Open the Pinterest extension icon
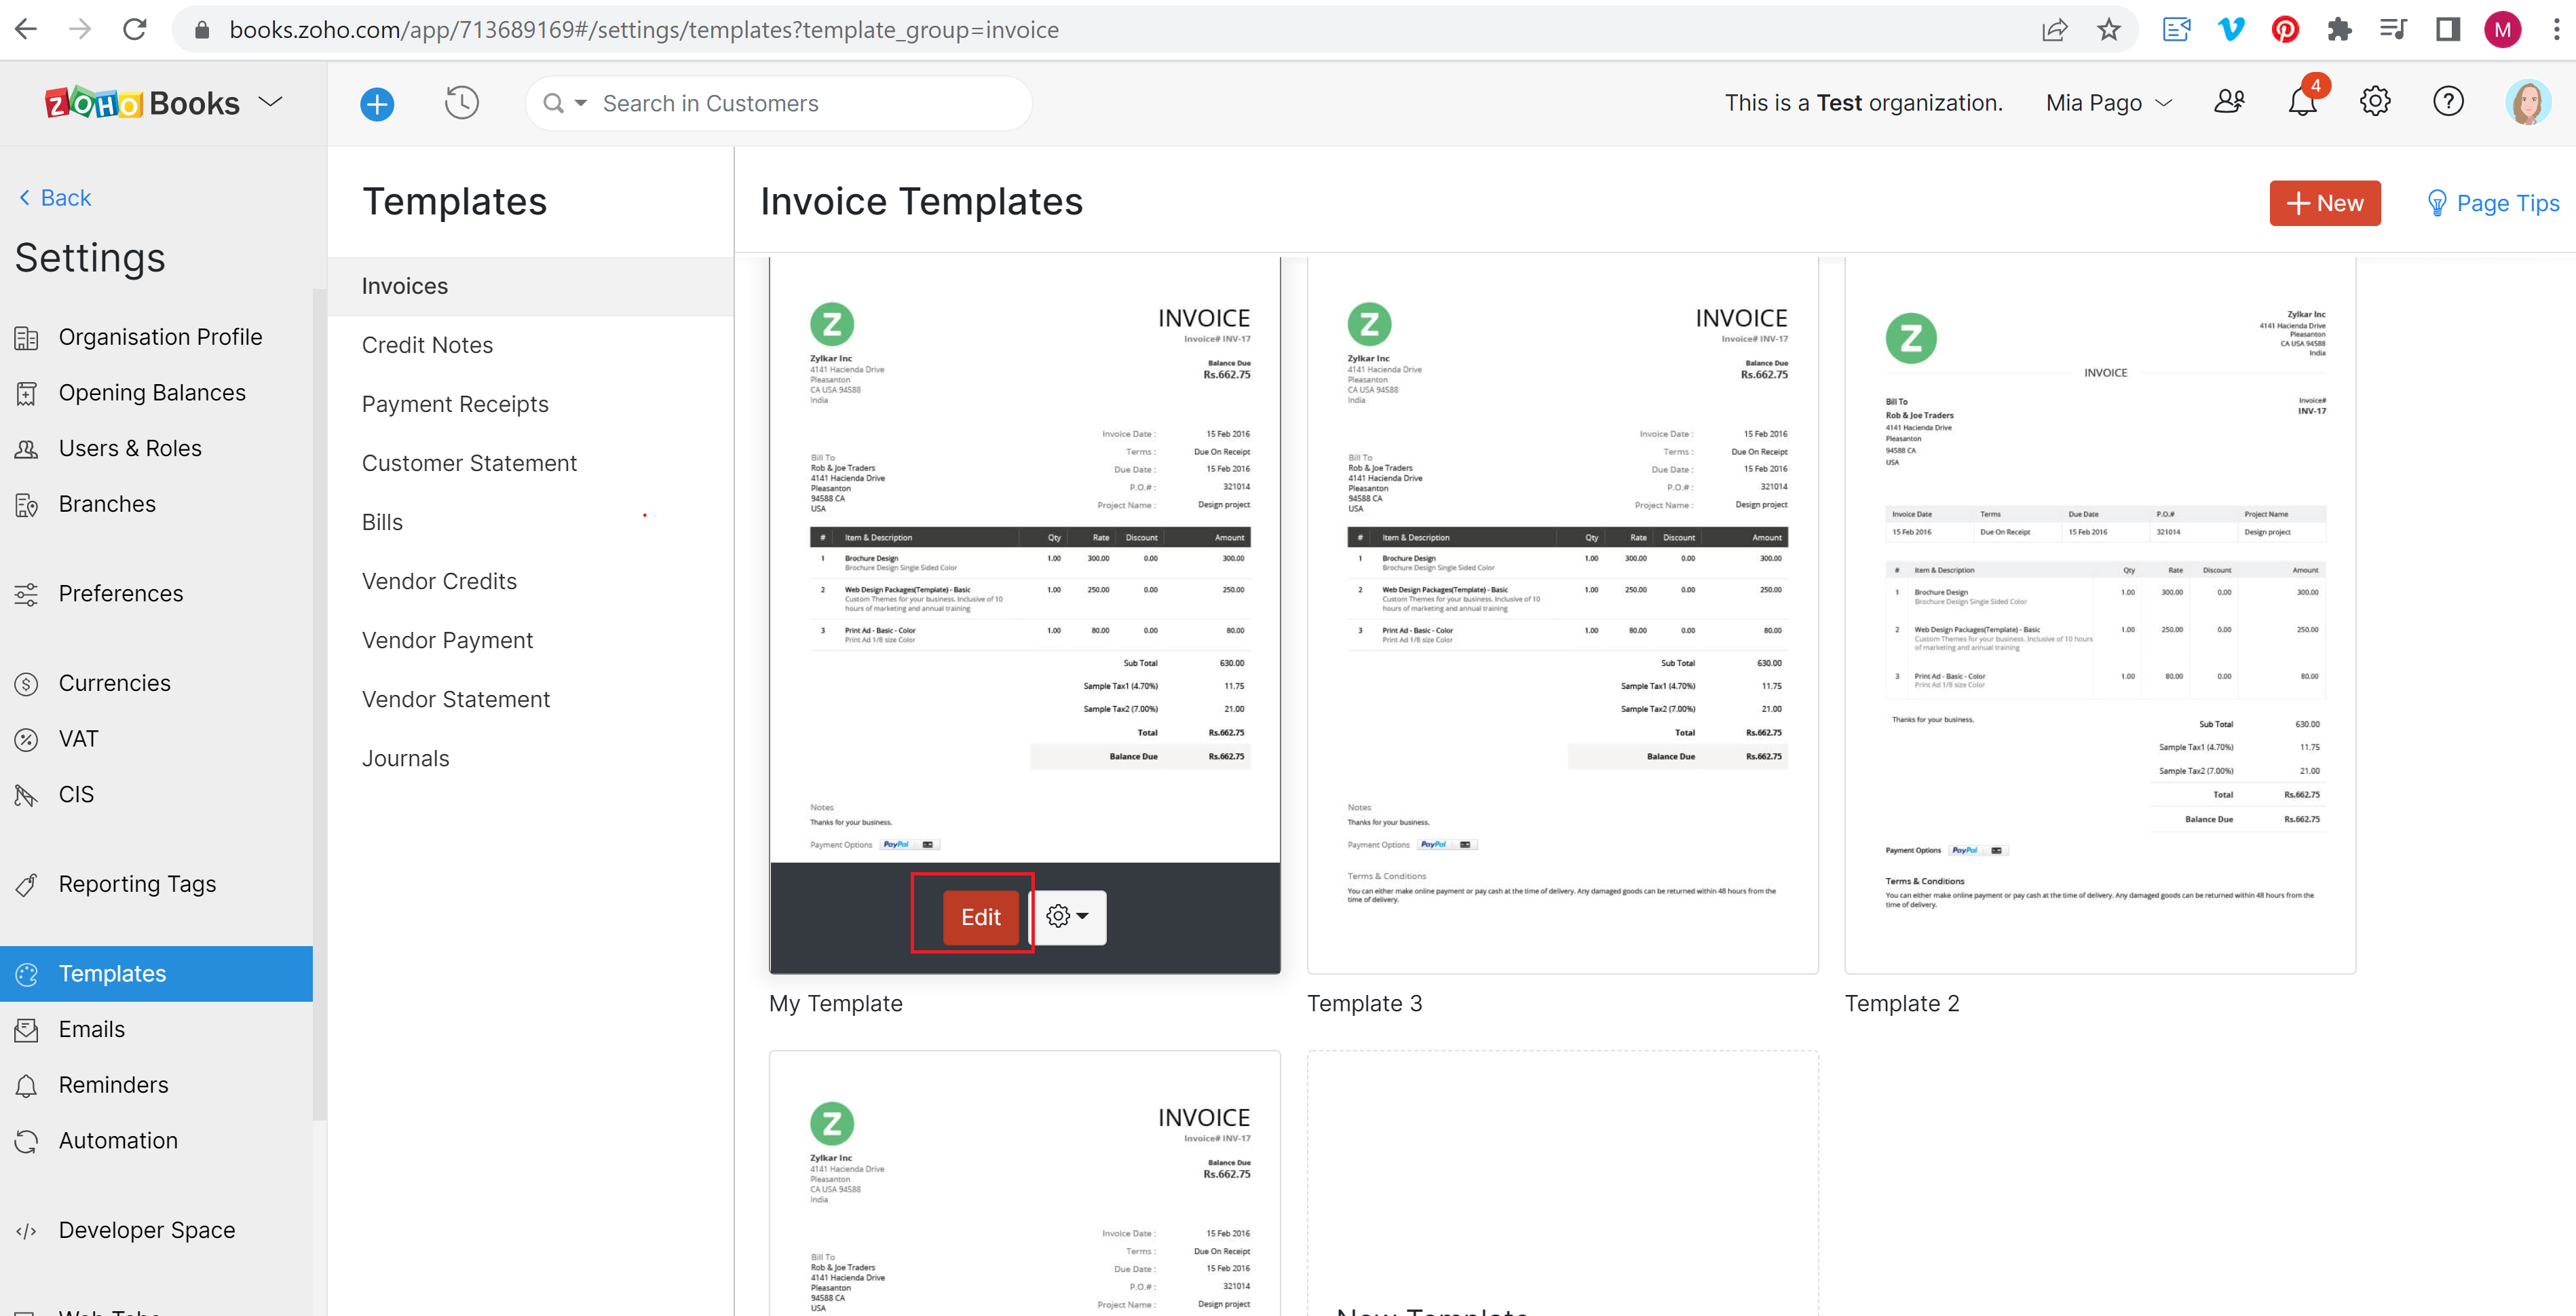The image size is (2576, 1316). pyautogui.click(x=2284, y=29)
